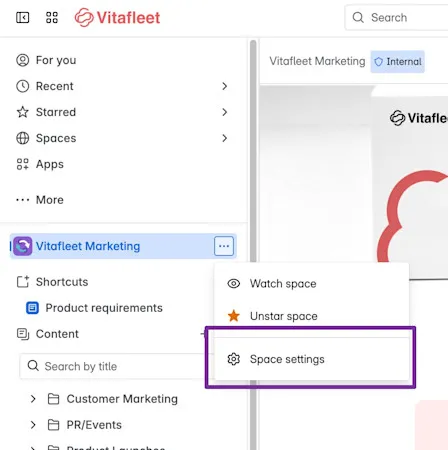
Task: Open the More sidebar item
Action: (x=40, y=200)
